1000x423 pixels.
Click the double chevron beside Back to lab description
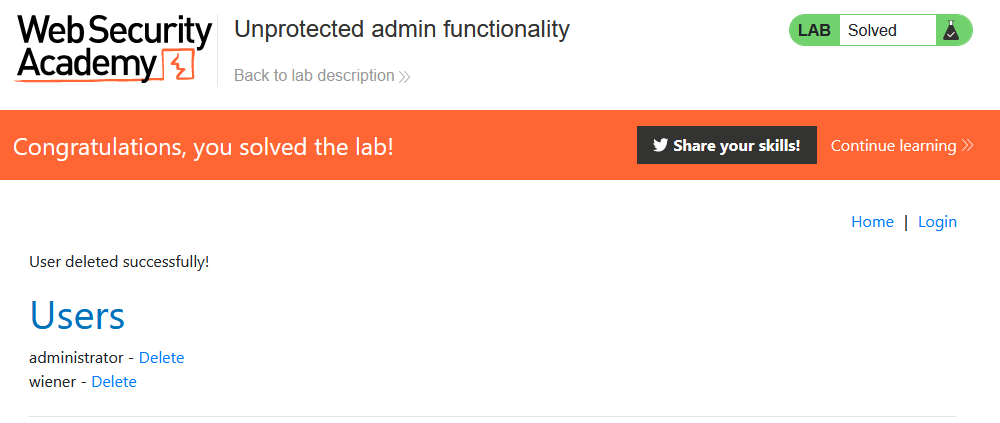tap(404, 76)
